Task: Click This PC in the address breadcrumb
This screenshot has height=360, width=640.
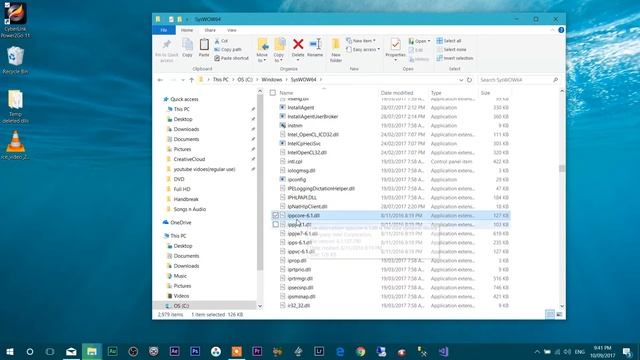Action: coord(220,80)
